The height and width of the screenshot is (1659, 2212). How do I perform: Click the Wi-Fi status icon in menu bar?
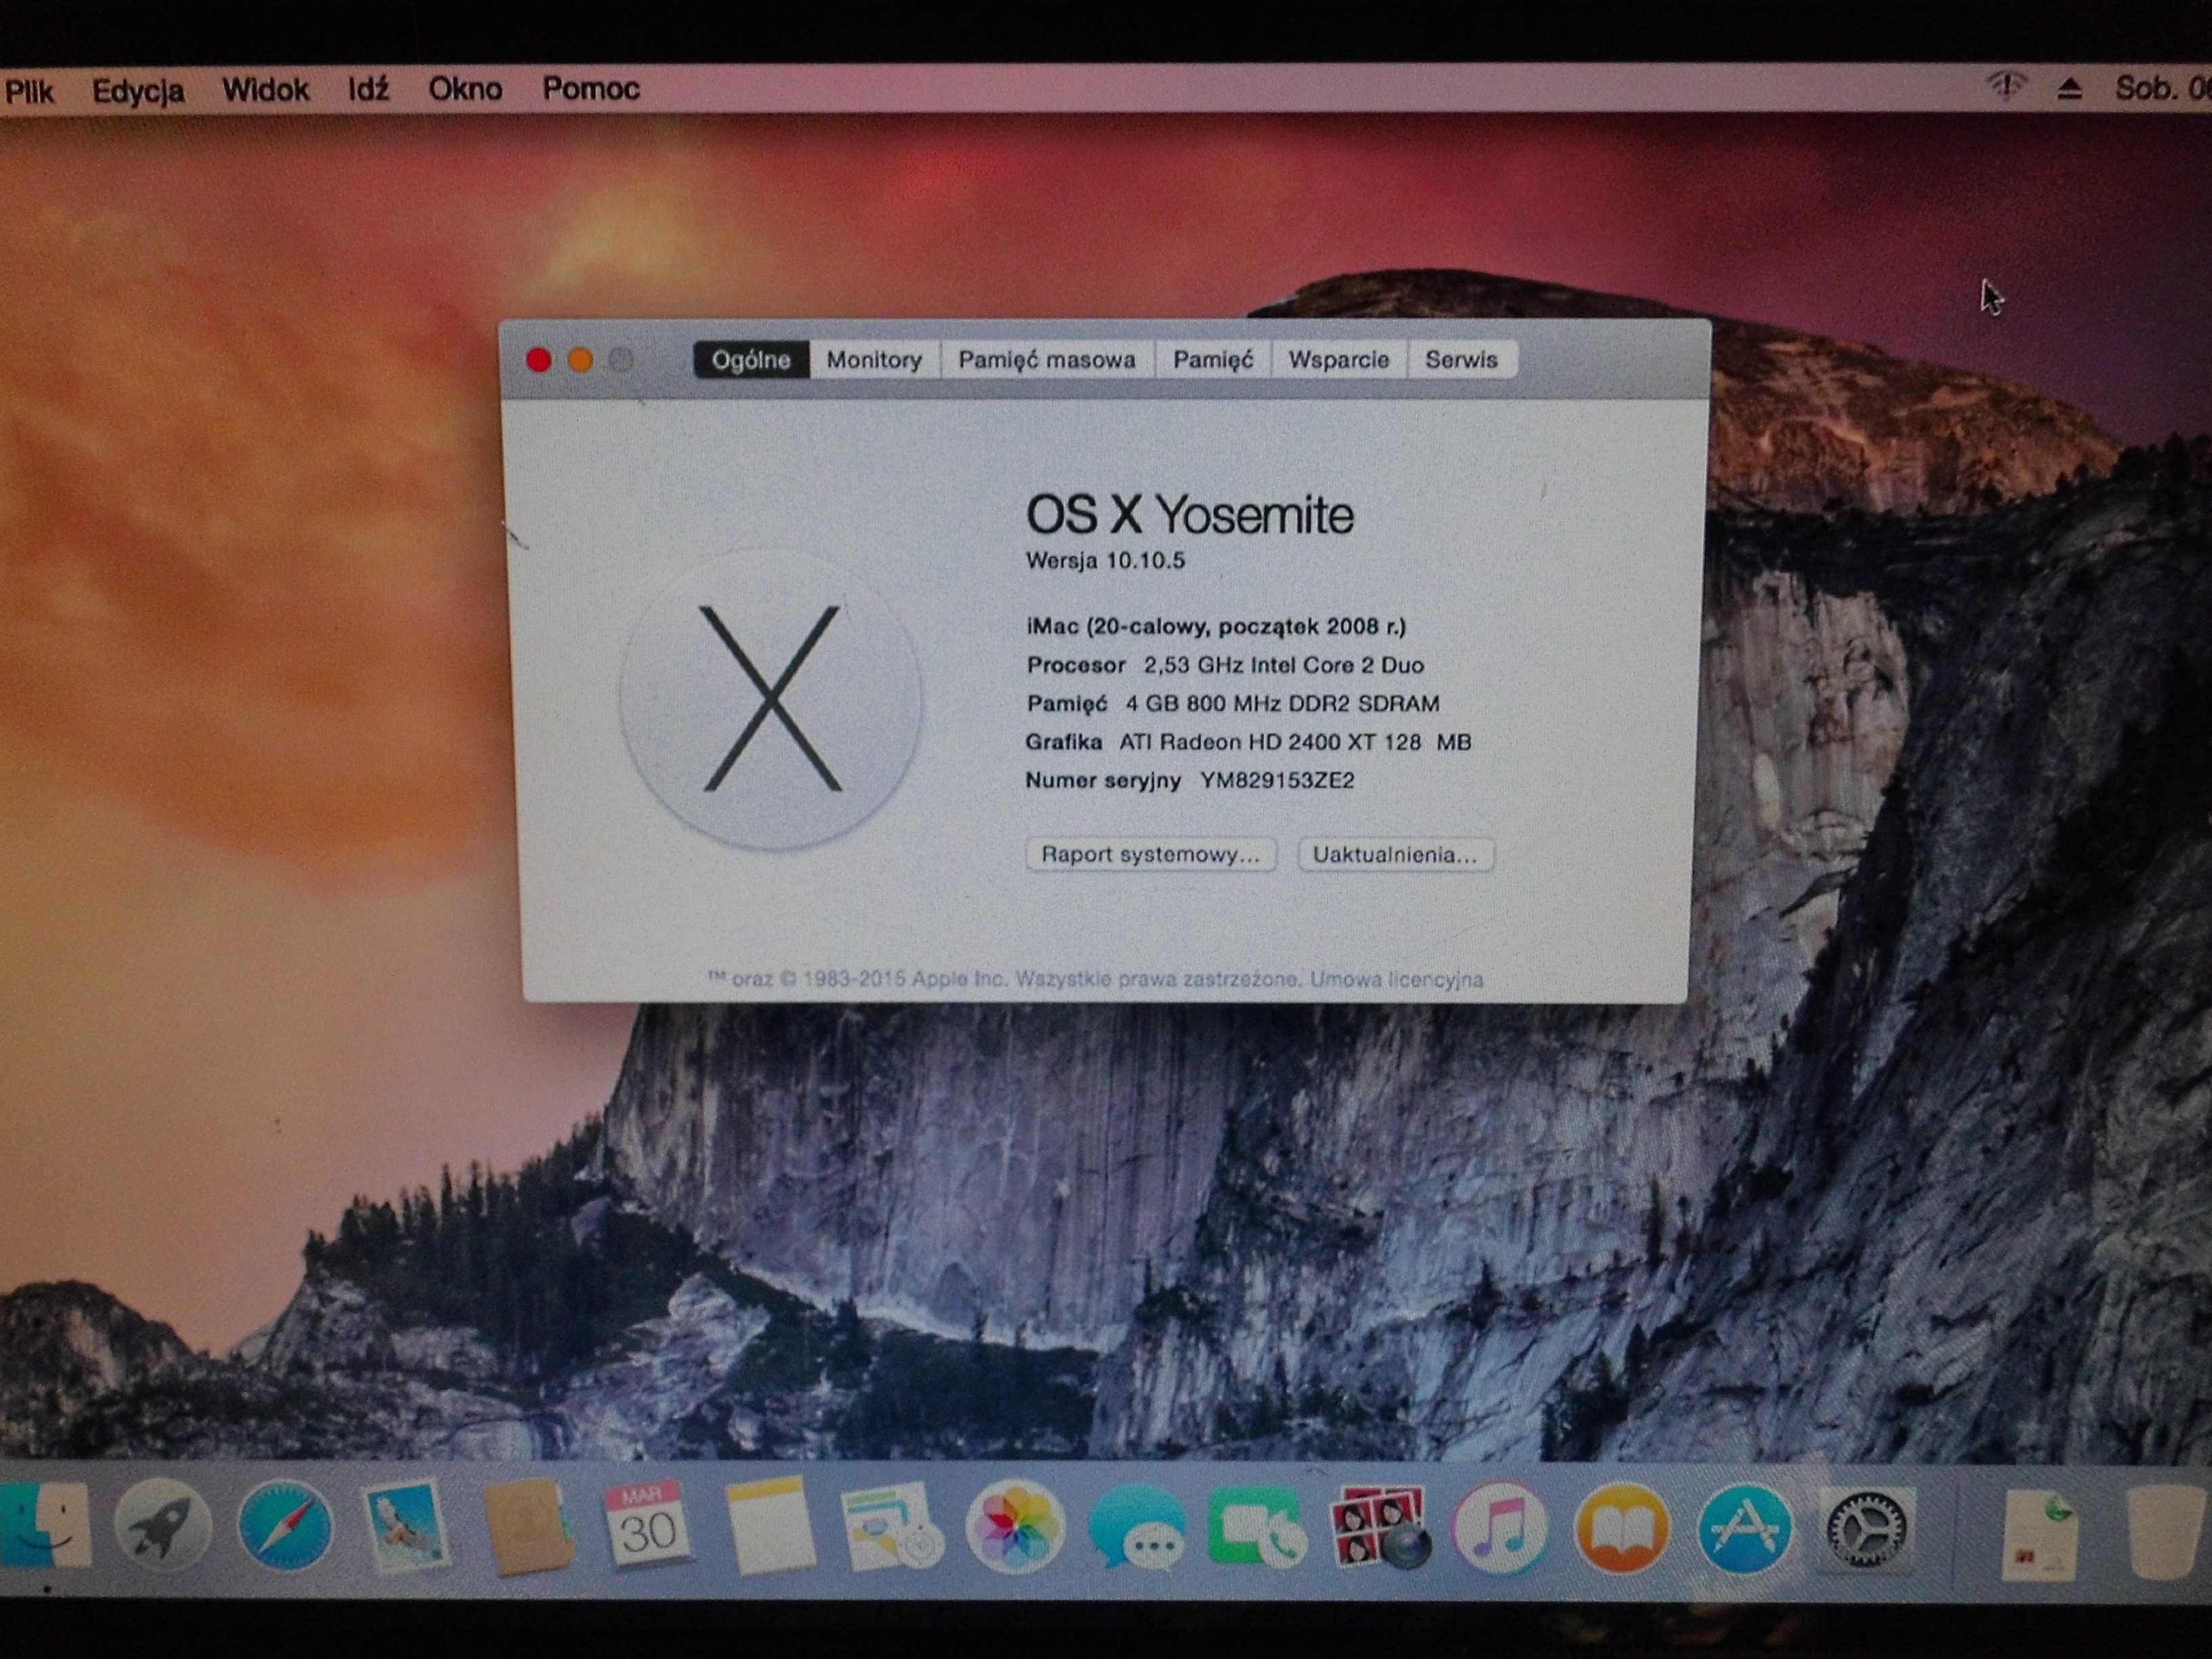point(2006,87)
